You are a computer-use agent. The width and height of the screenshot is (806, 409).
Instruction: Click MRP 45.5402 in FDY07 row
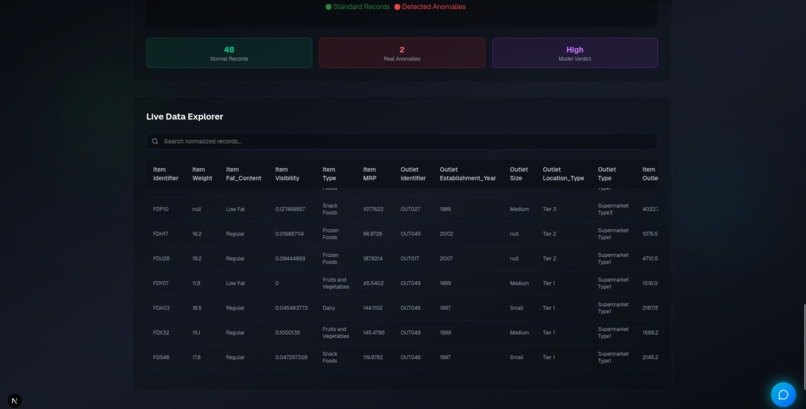[x=373, y=283]
